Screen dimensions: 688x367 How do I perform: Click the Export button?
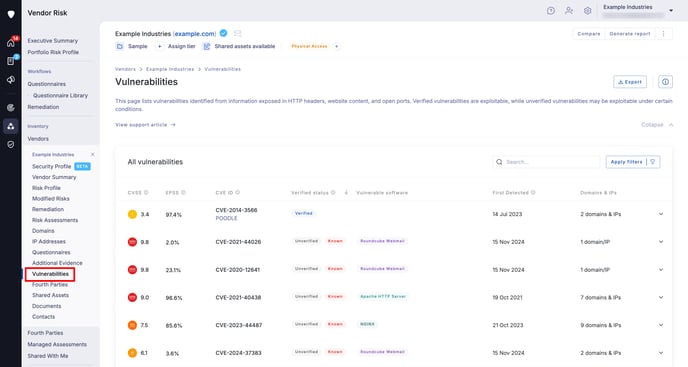[x=630, y=82]
